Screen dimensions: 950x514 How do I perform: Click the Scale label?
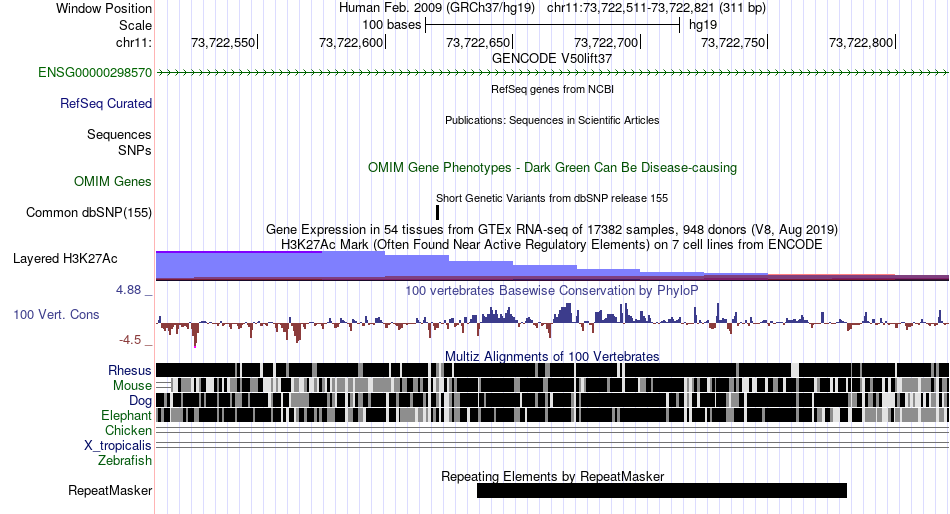tap(135, 25)
